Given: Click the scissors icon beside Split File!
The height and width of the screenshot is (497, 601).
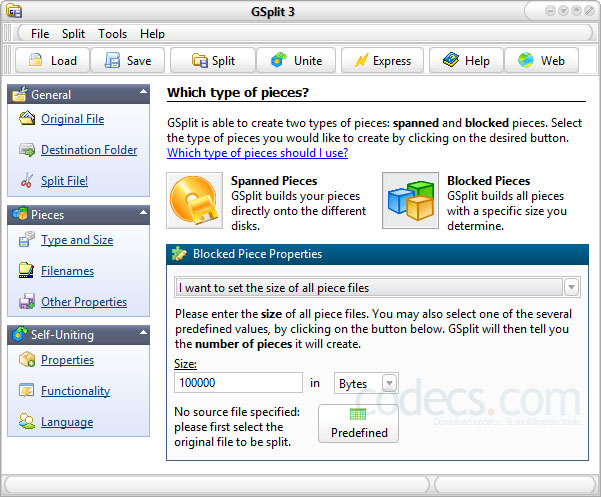Looking at the screenshot, I should coord(27,180).
